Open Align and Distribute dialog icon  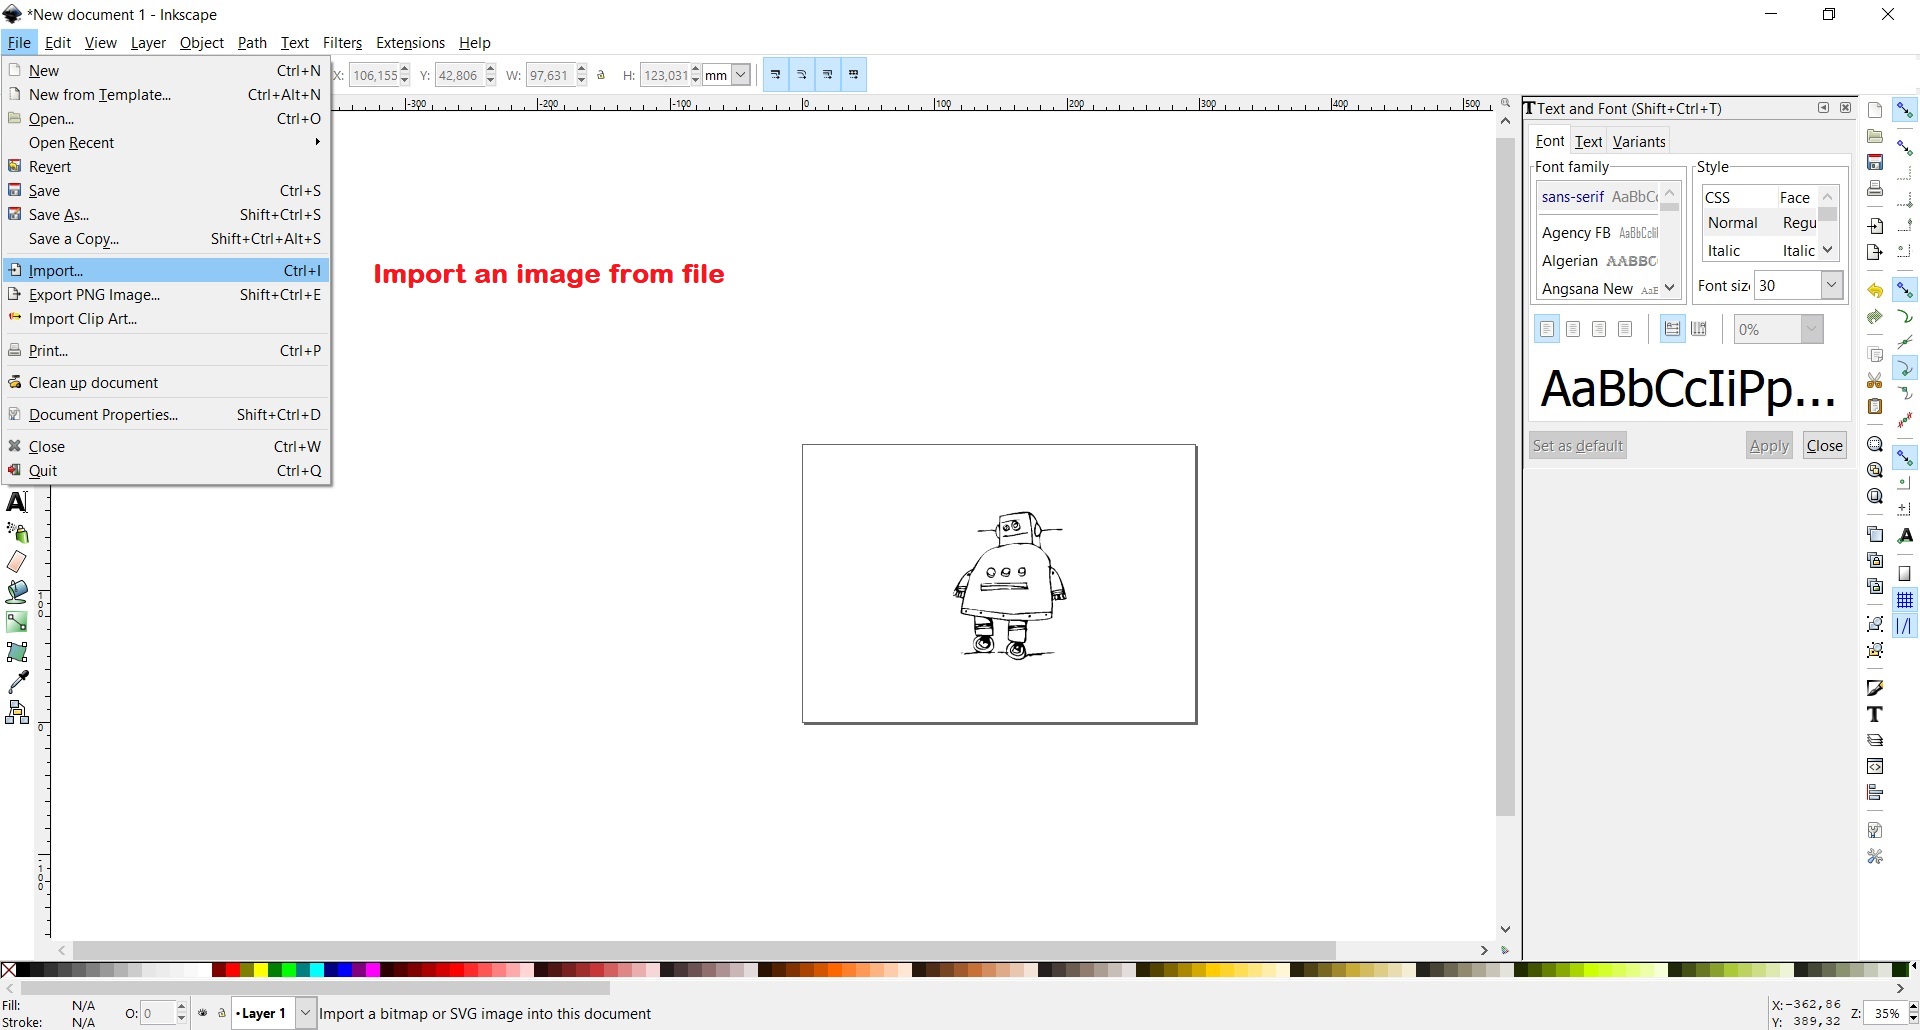tap(1875, 792)
